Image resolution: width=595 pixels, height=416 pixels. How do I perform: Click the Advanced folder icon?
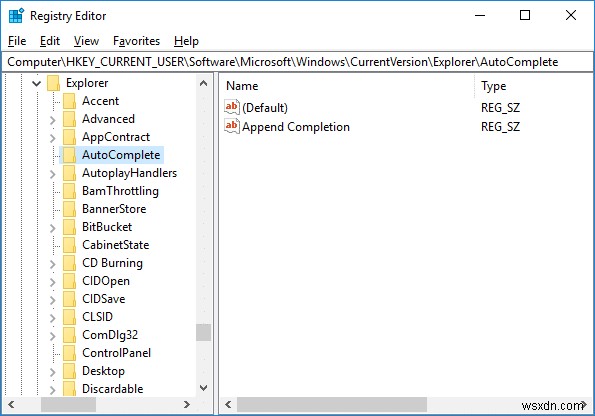(69, 119)
